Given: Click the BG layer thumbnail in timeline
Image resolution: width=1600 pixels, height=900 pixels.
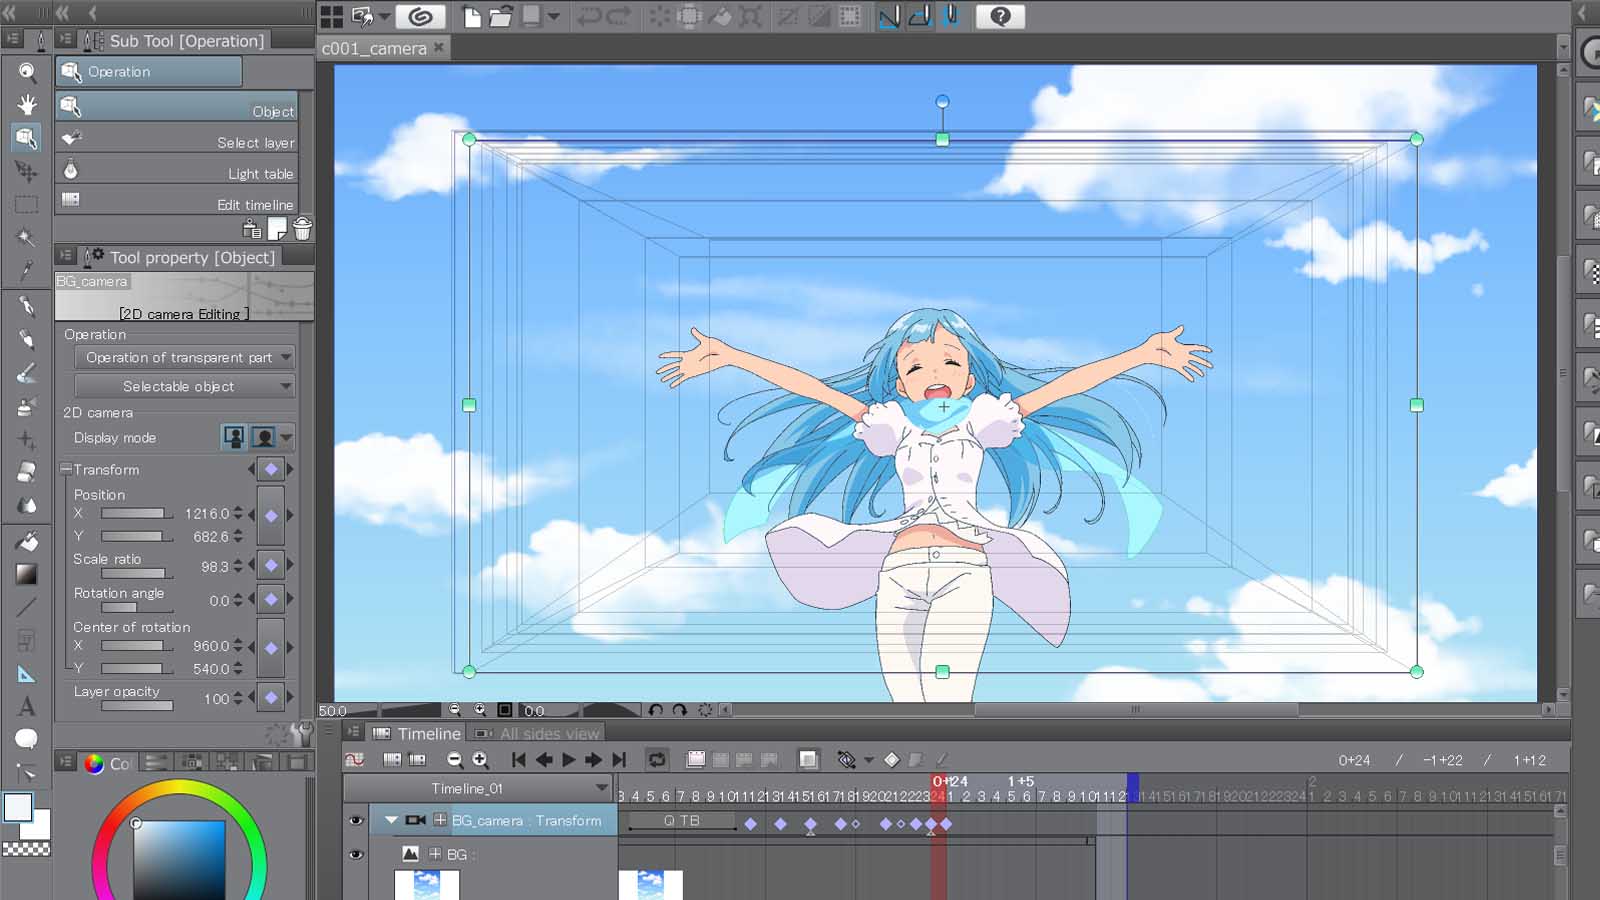Looking at the screenshot, I should point(427,884).
